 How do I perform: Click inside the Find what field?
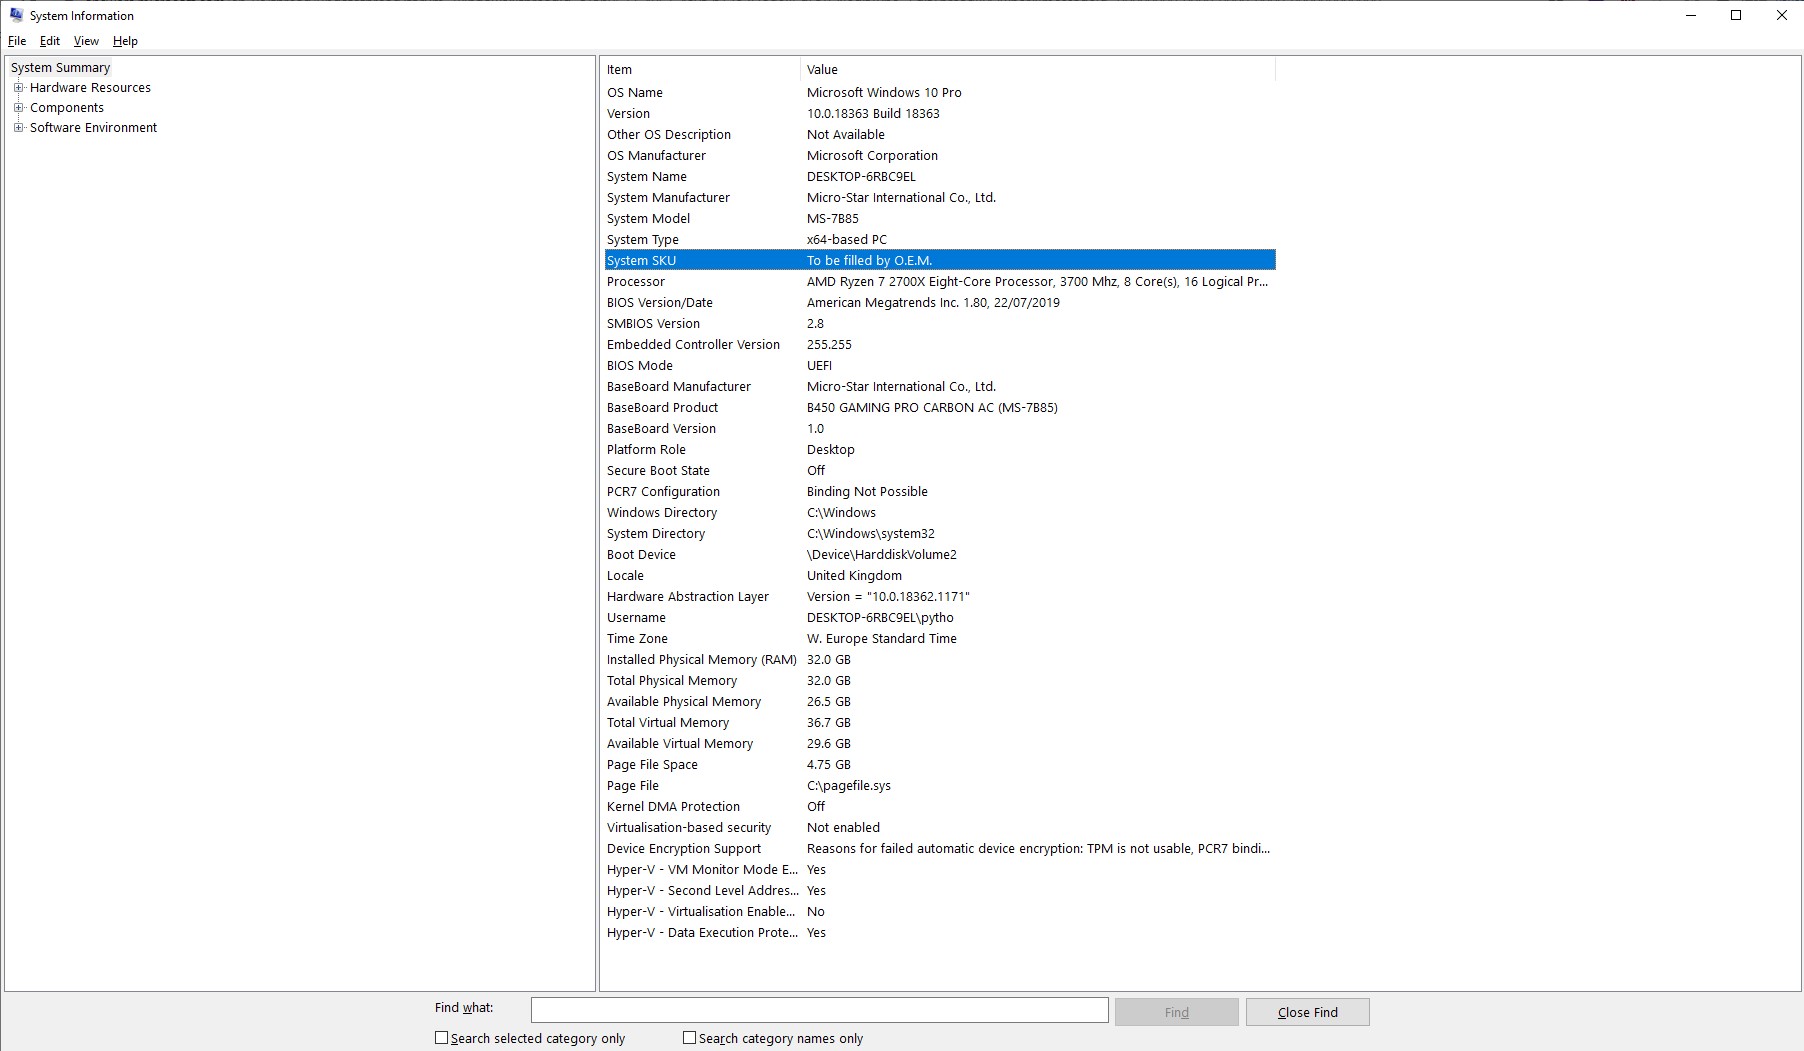pyautogui.click(x=819, y=1010)
